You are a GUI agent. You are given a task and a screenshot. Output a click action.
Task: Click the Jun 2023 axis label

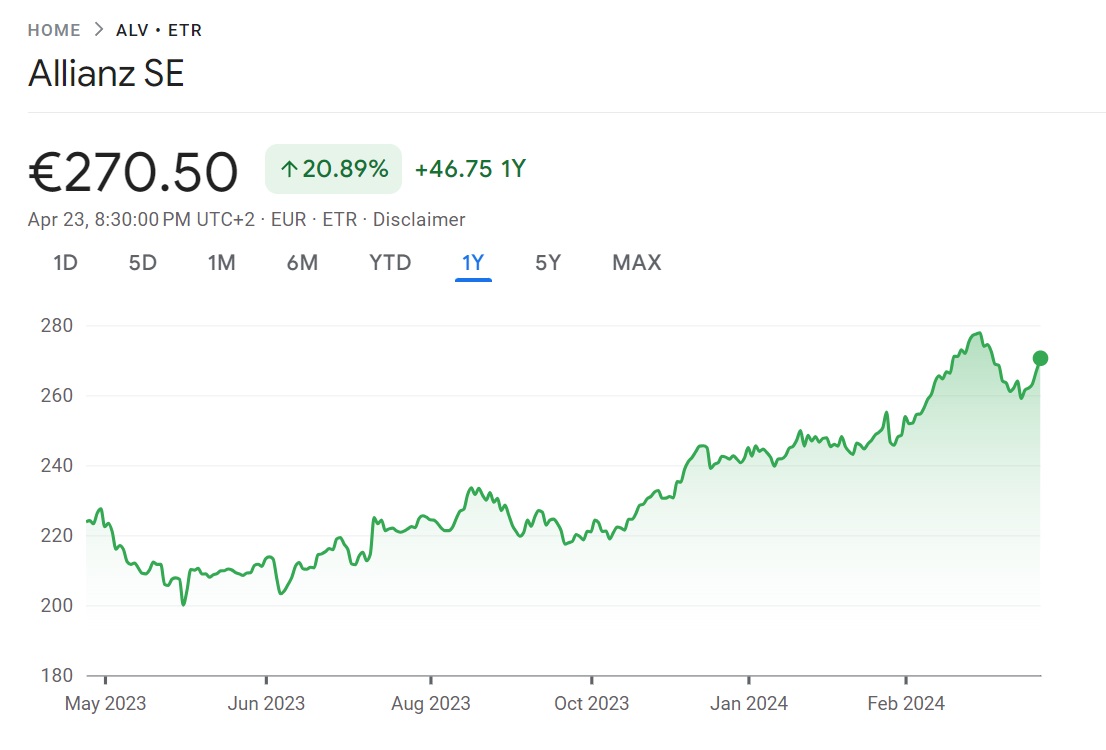(266, 703)
